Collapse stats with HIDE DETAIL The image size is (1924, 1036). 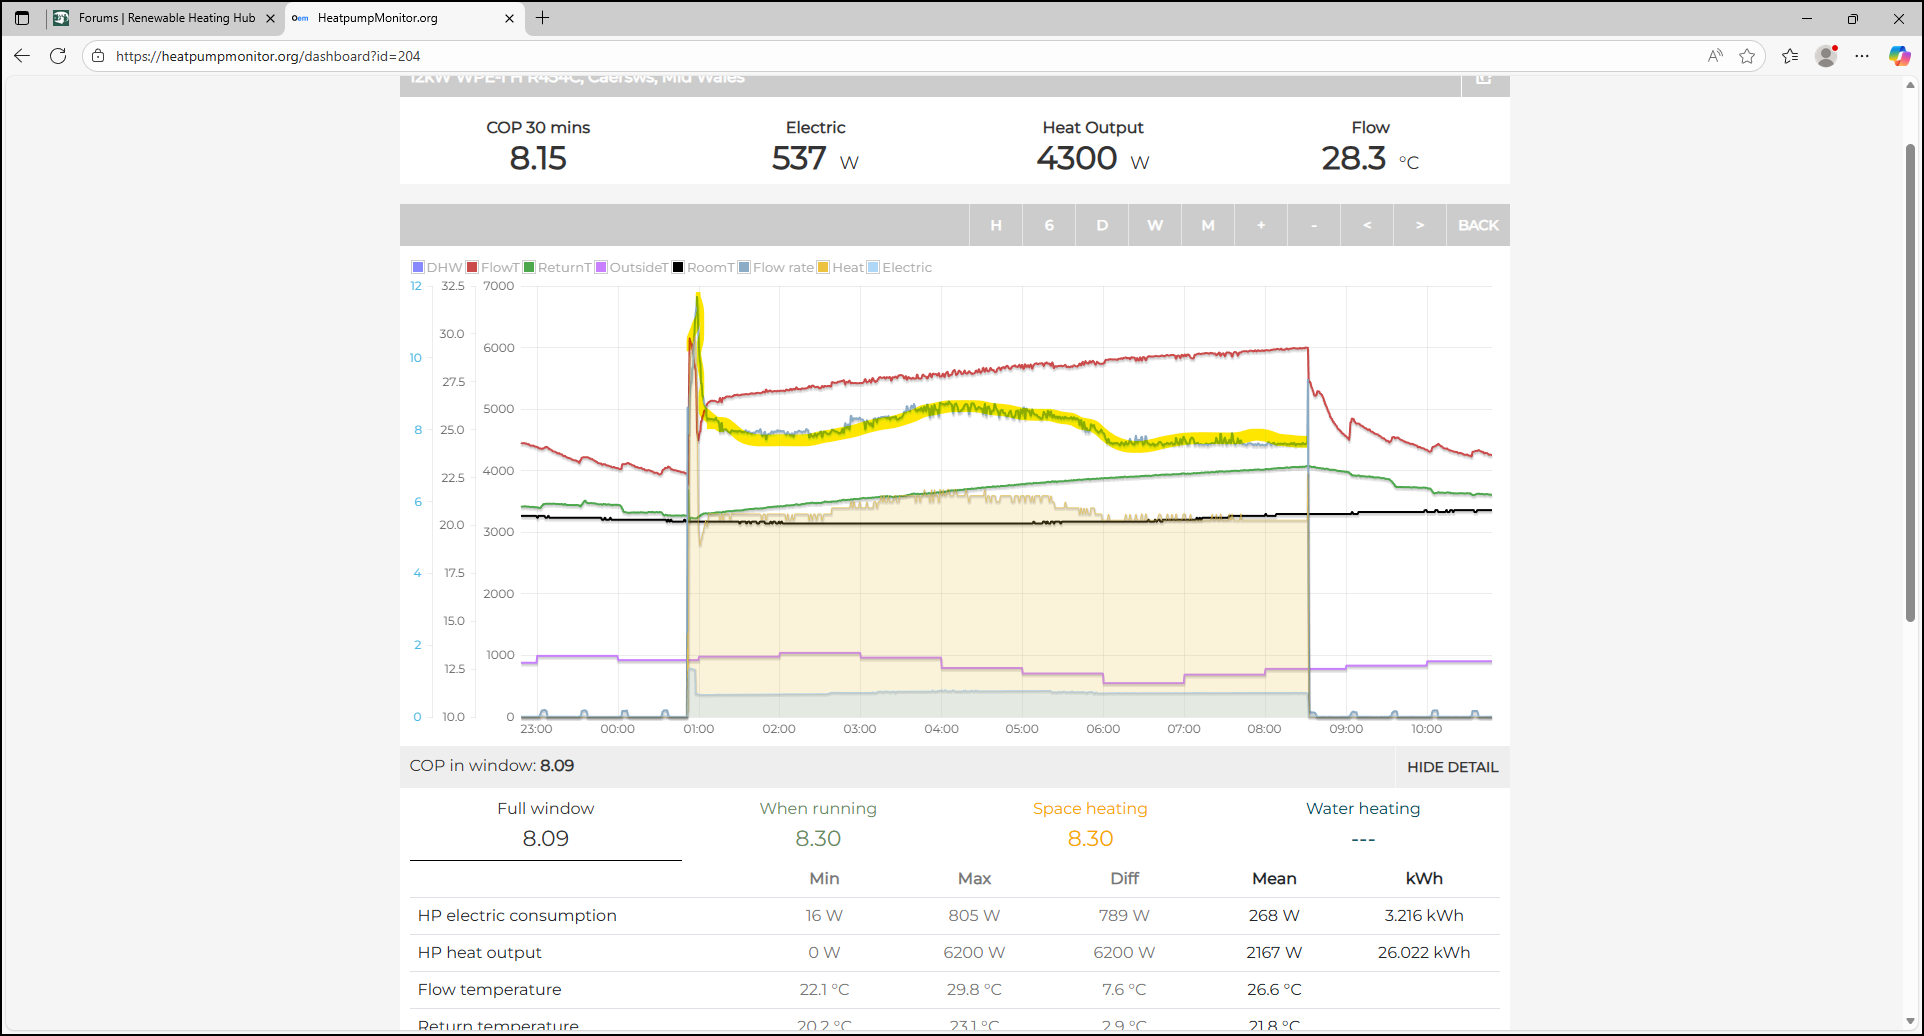click(x=1452, y=767)
